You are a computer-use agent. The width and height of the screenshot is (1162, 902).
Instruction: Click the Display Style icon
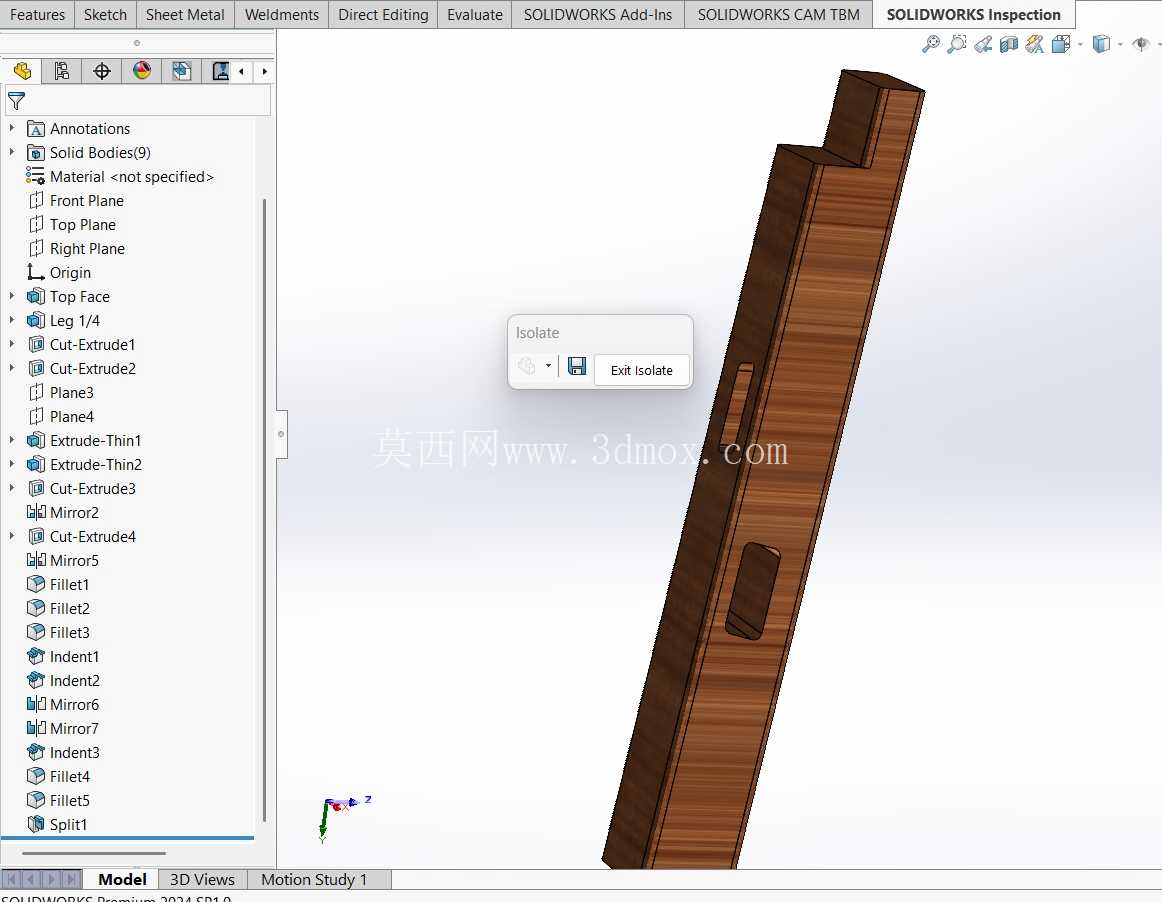point(1101,44)
